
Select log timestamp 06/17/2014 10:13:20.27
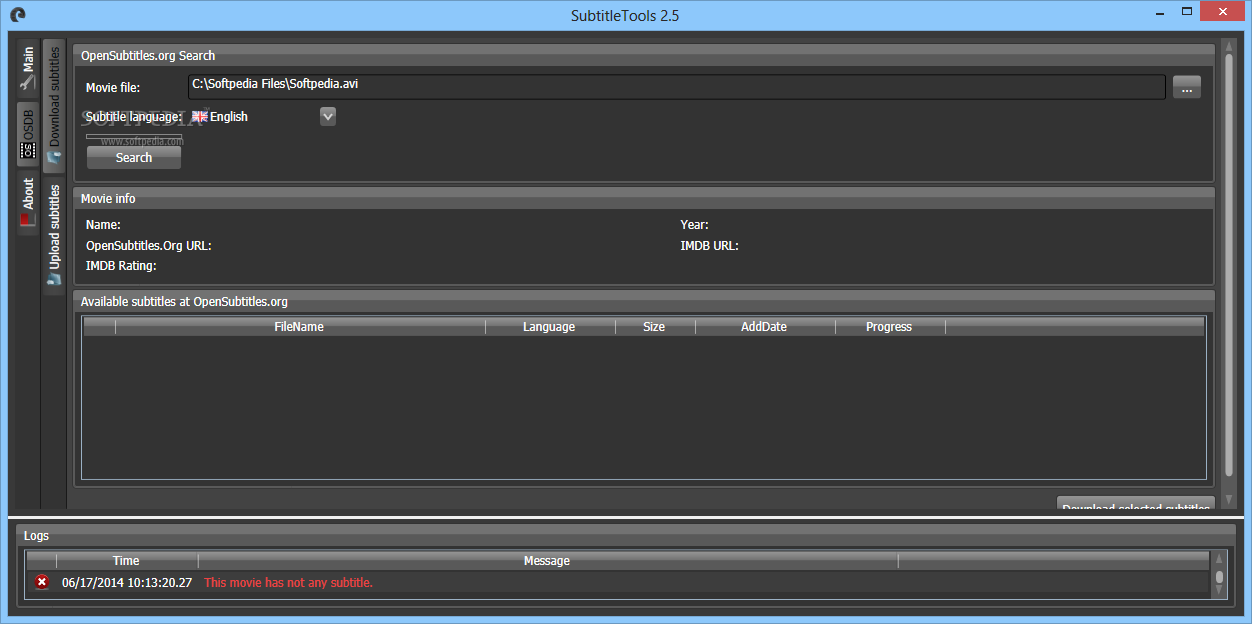tap(127, 583)
